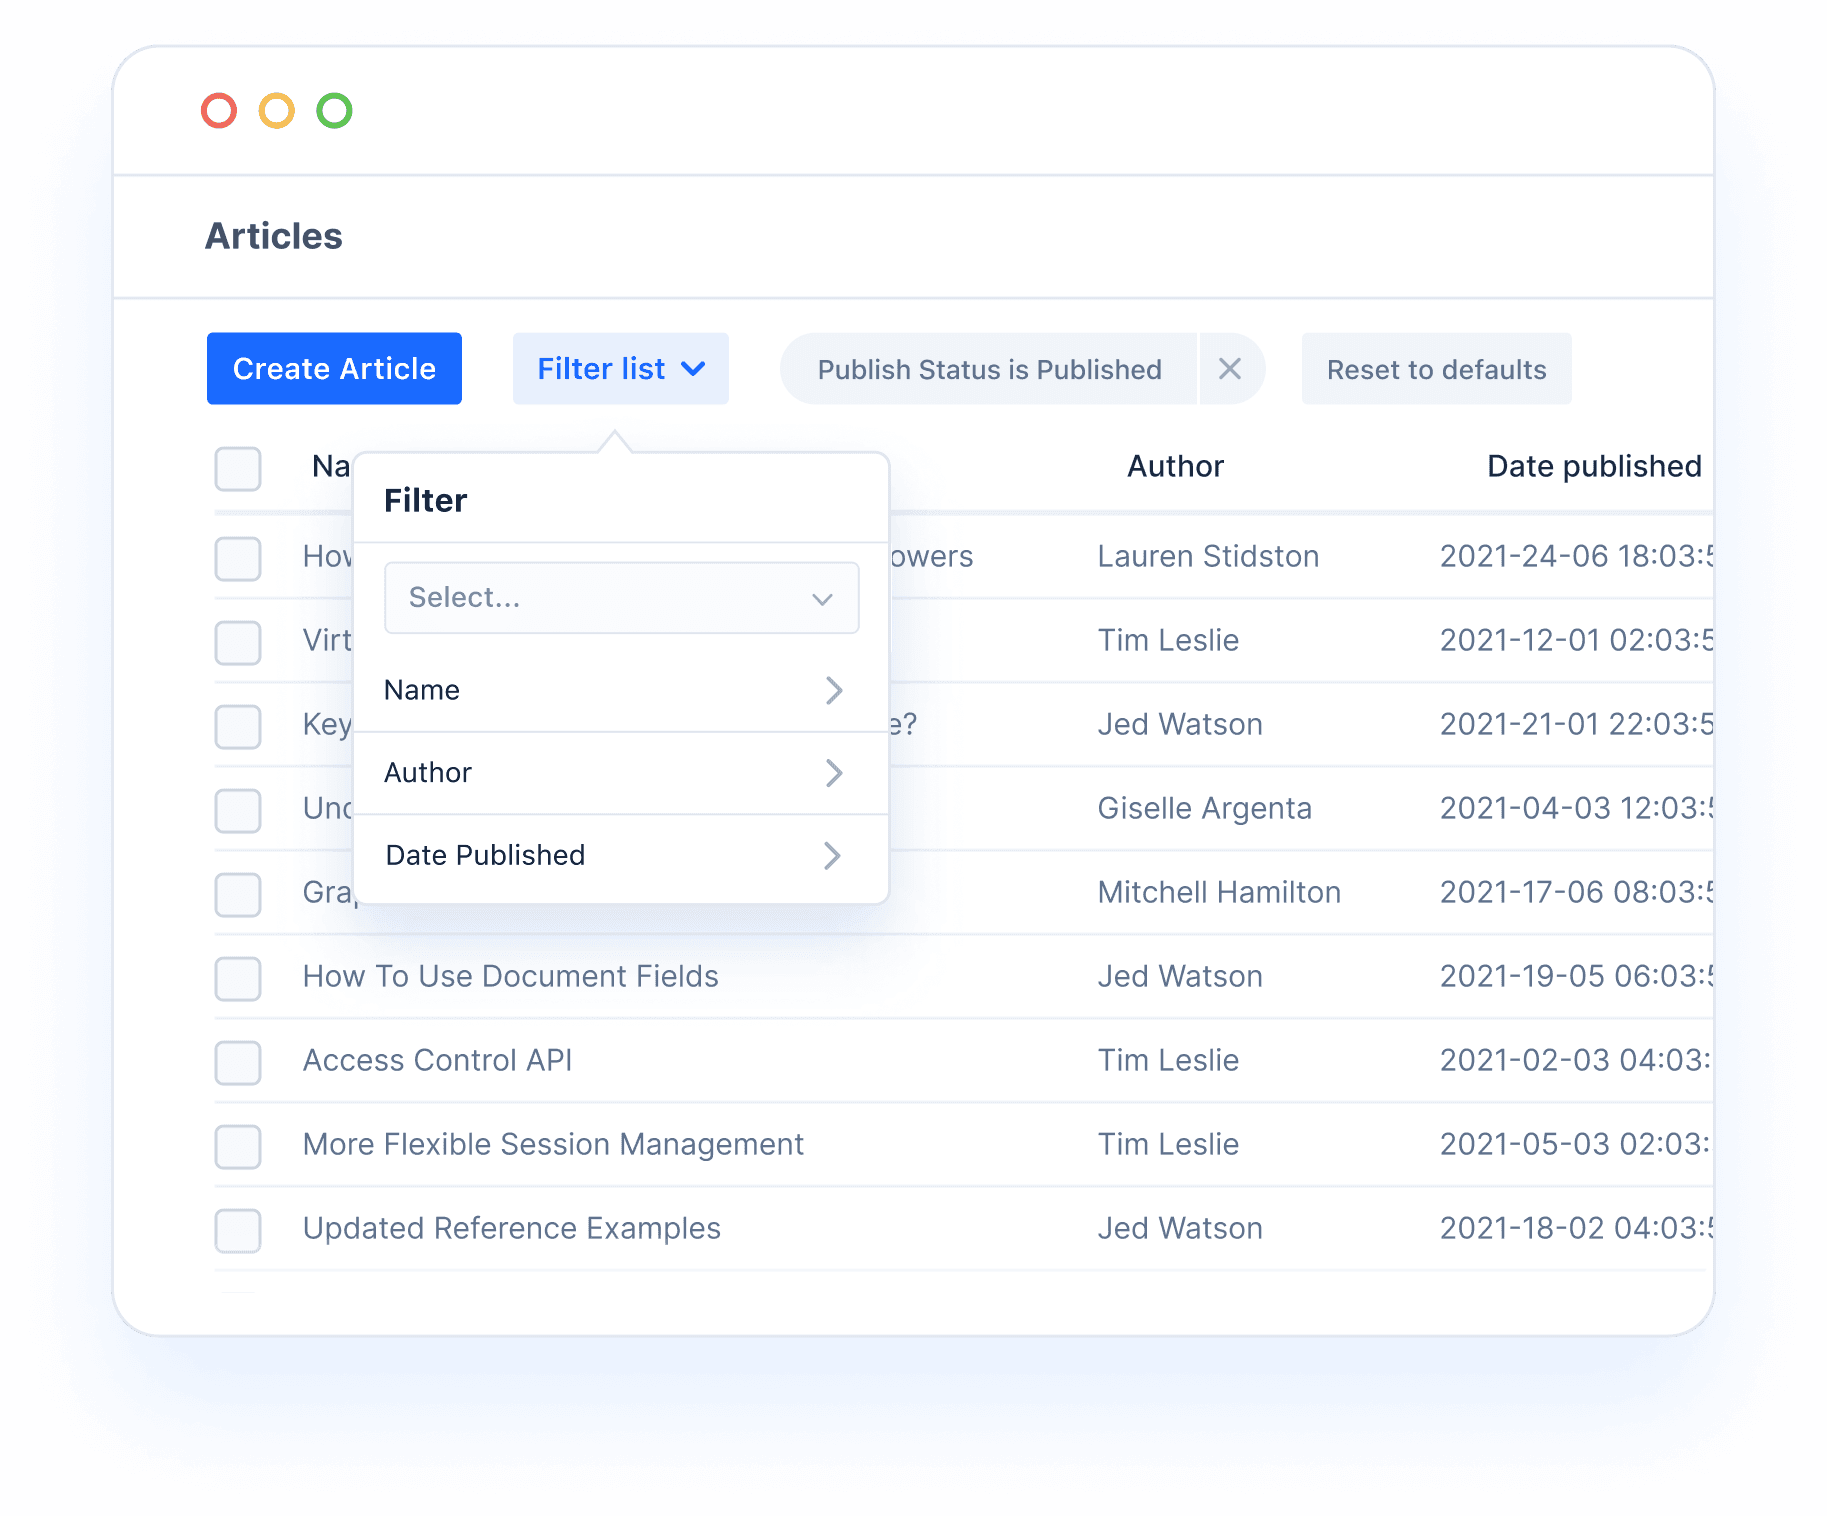Click the Author filter chevron arrow
The width and height of the screenshot is (1827, 1516).
(x=834, y=773)
